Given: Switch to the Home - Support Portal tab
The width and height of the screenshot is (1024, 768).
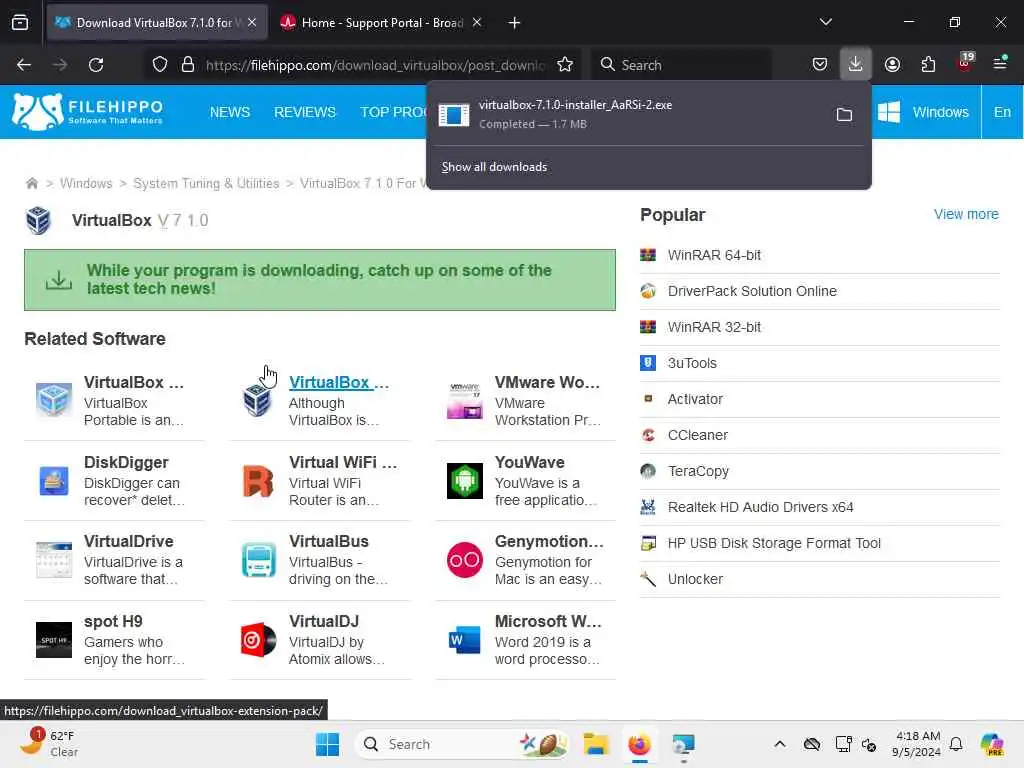Looking at the screenshot, I should click(x=382, y=23).
